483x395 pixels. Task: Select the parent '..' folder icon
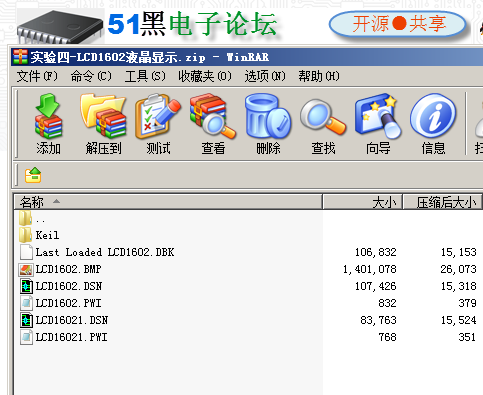pos(26,218)
